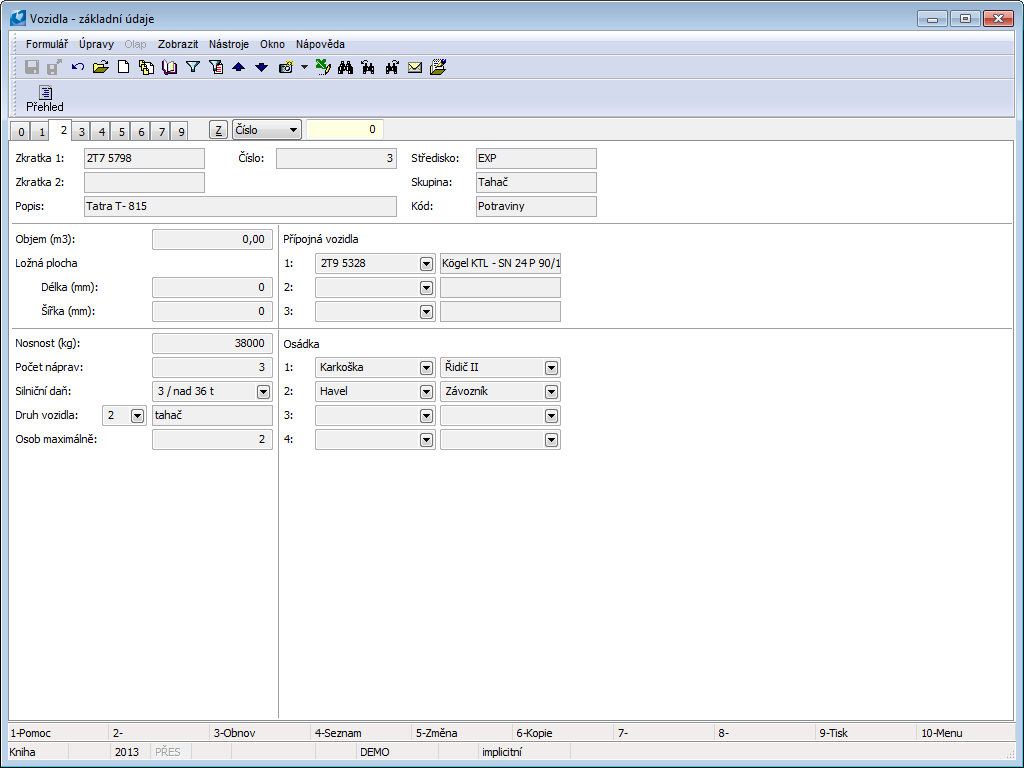Open the Karkoška crew member dropdown
The width and height of the screenshot is (1024, 768).
click(426, 367)
